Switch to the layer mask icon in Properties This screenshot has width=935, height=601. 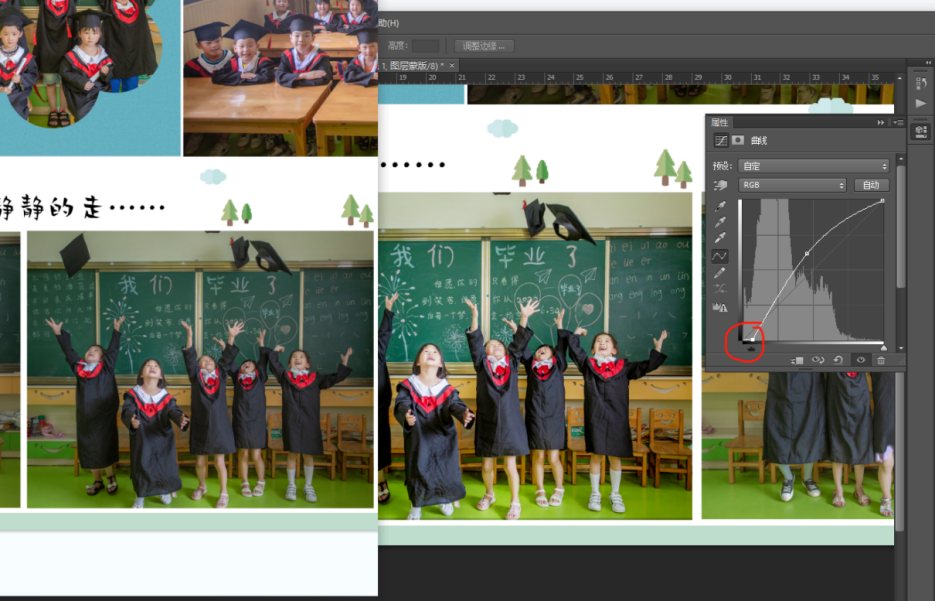coord(738,140)
